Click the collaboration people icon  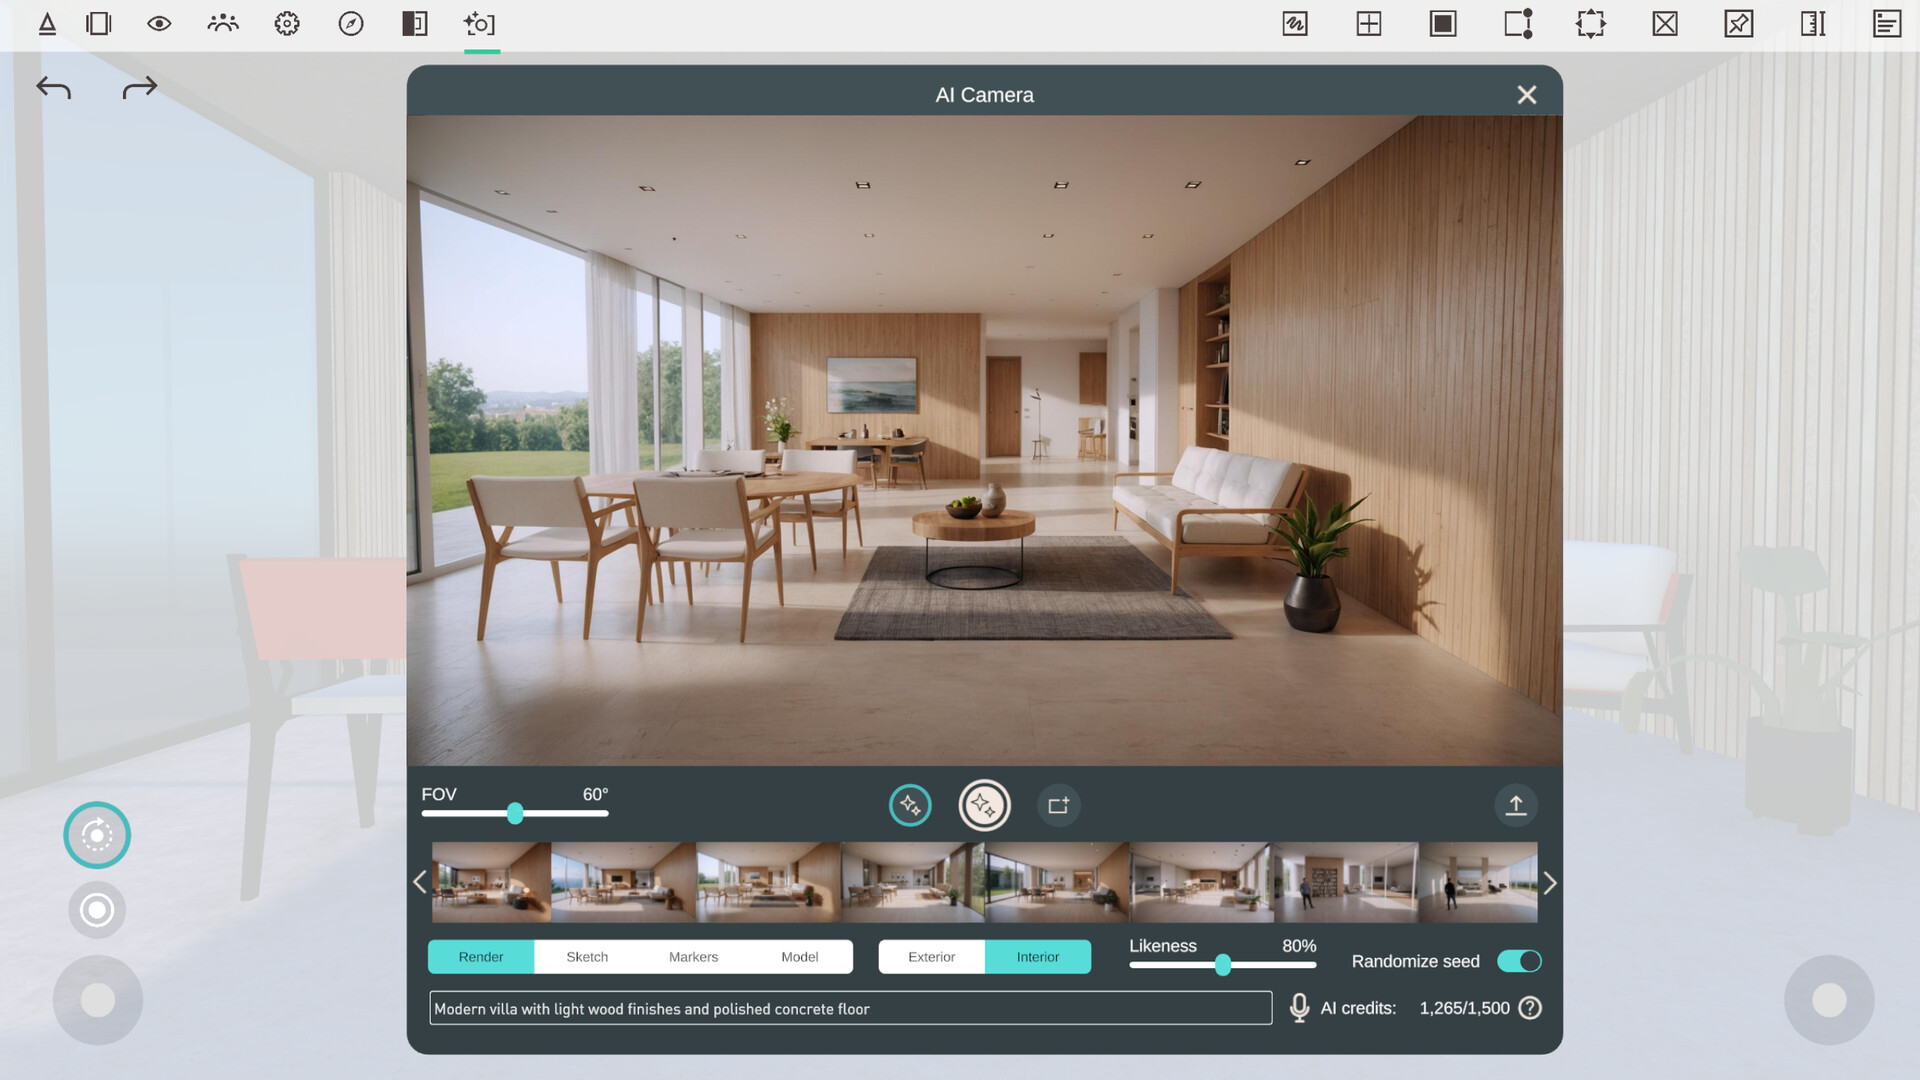[x=222, y=24]
